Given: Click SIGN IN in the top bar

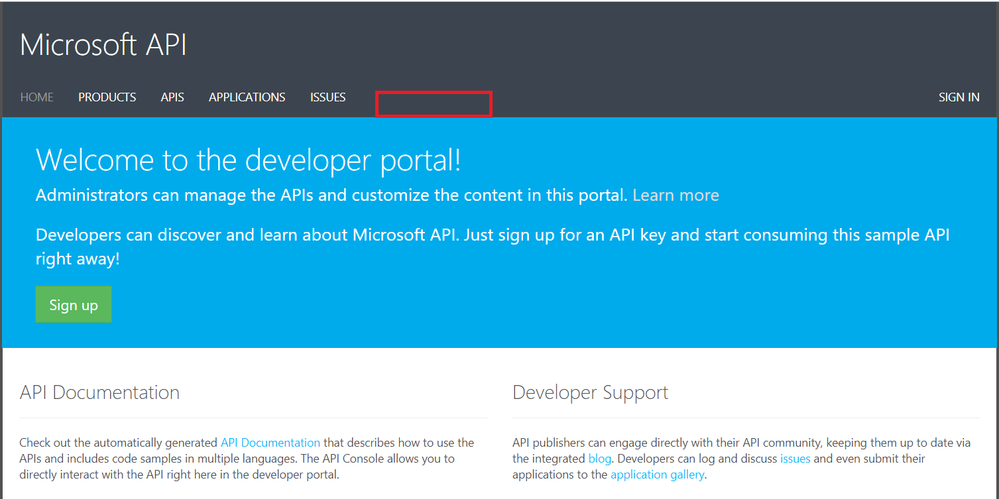Looking at the screenshot, I should [959, 98].
